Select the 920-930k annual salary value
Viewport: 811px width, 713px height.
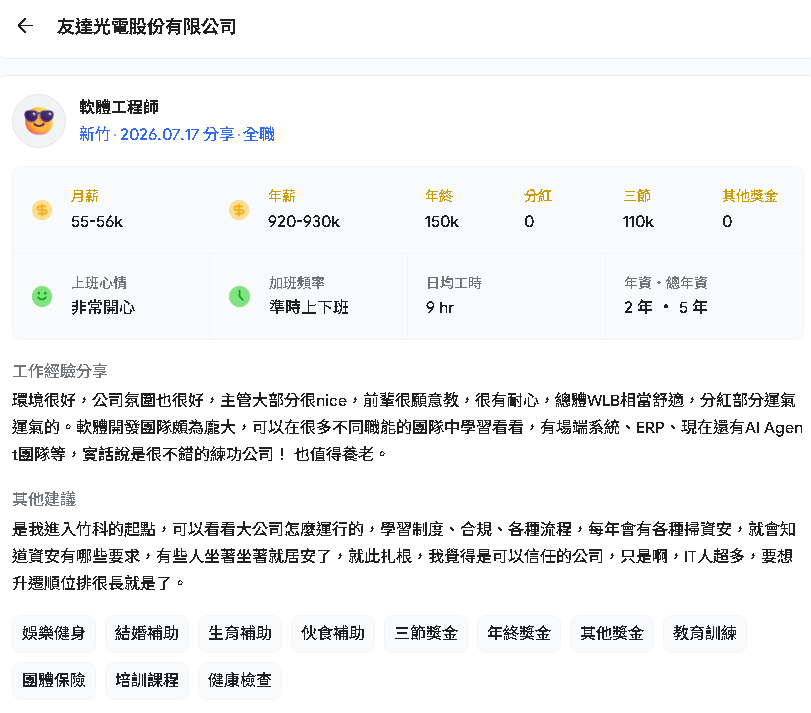[x=304, y=222]
